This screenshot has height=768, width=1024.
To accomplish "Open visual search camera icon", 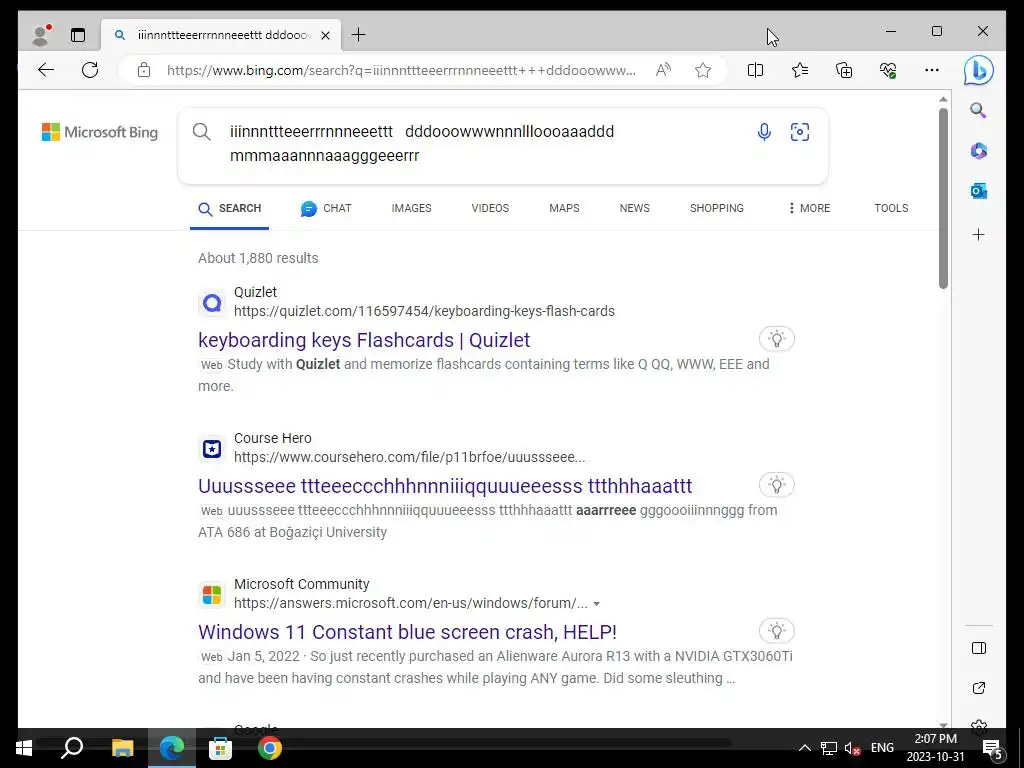I will (x=800, y=132).
